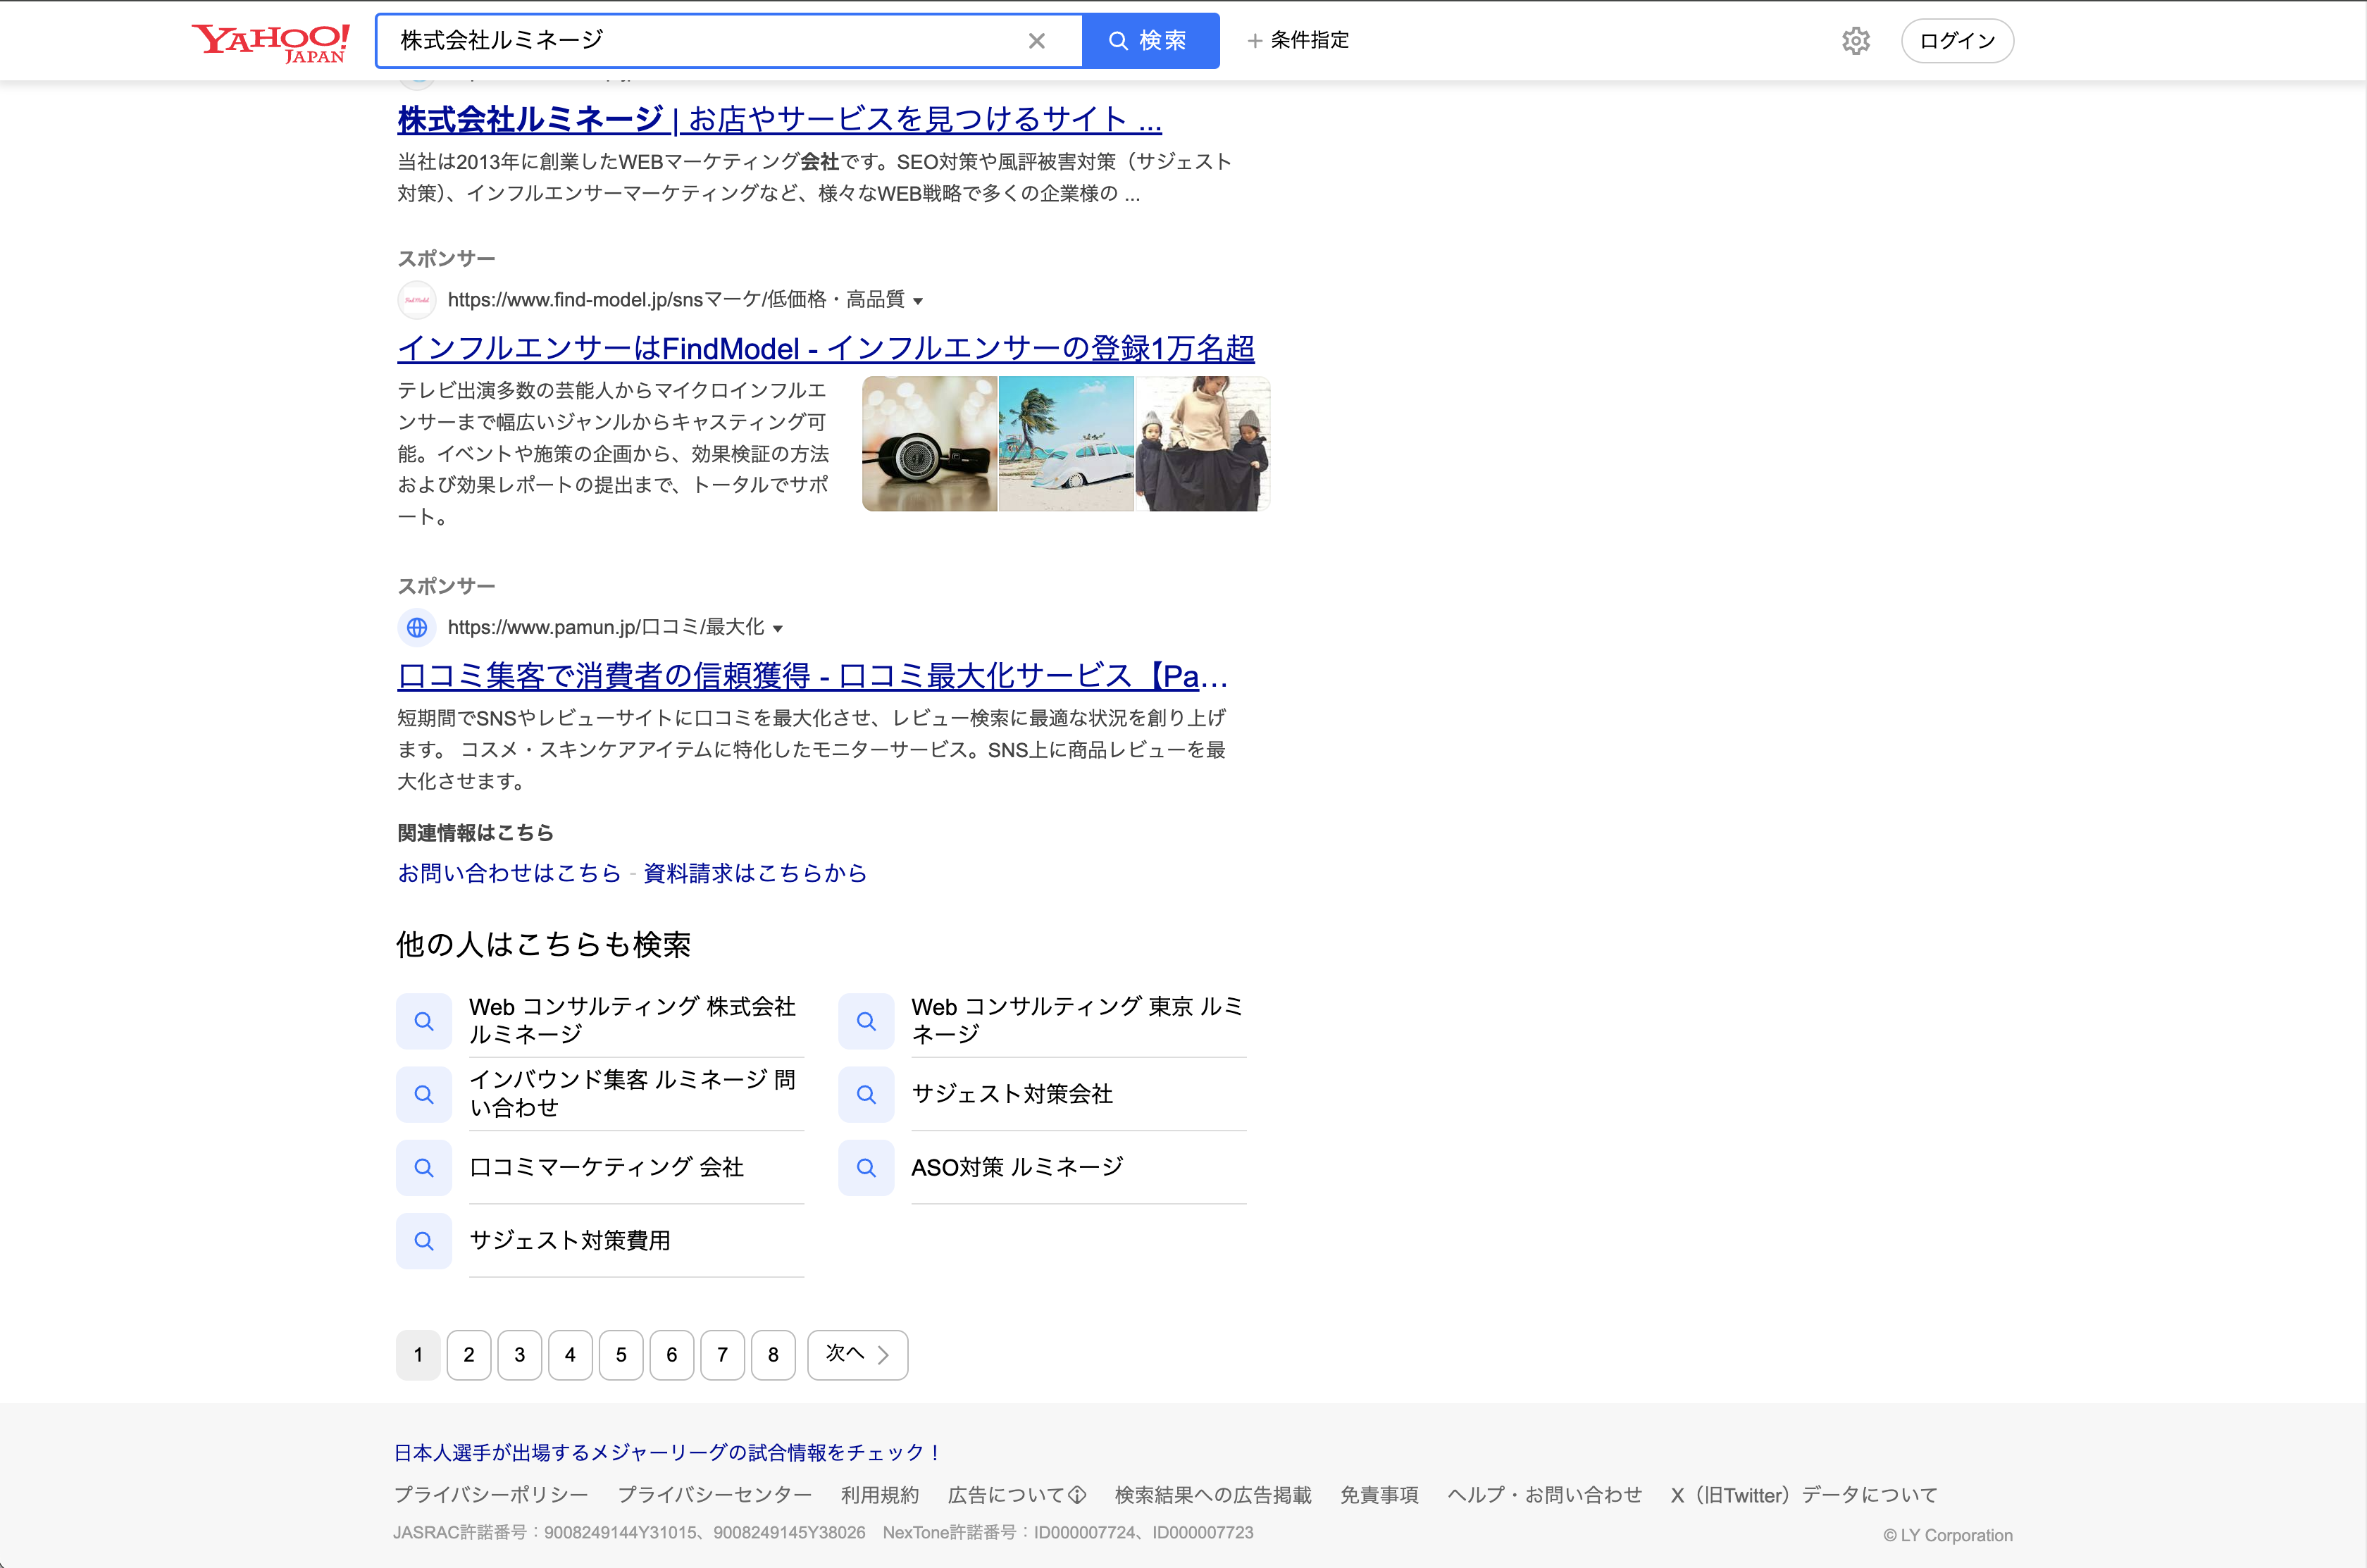Click the ログイン login button
Viewport: 2367px width, 1568px height.
point(1957,41)
